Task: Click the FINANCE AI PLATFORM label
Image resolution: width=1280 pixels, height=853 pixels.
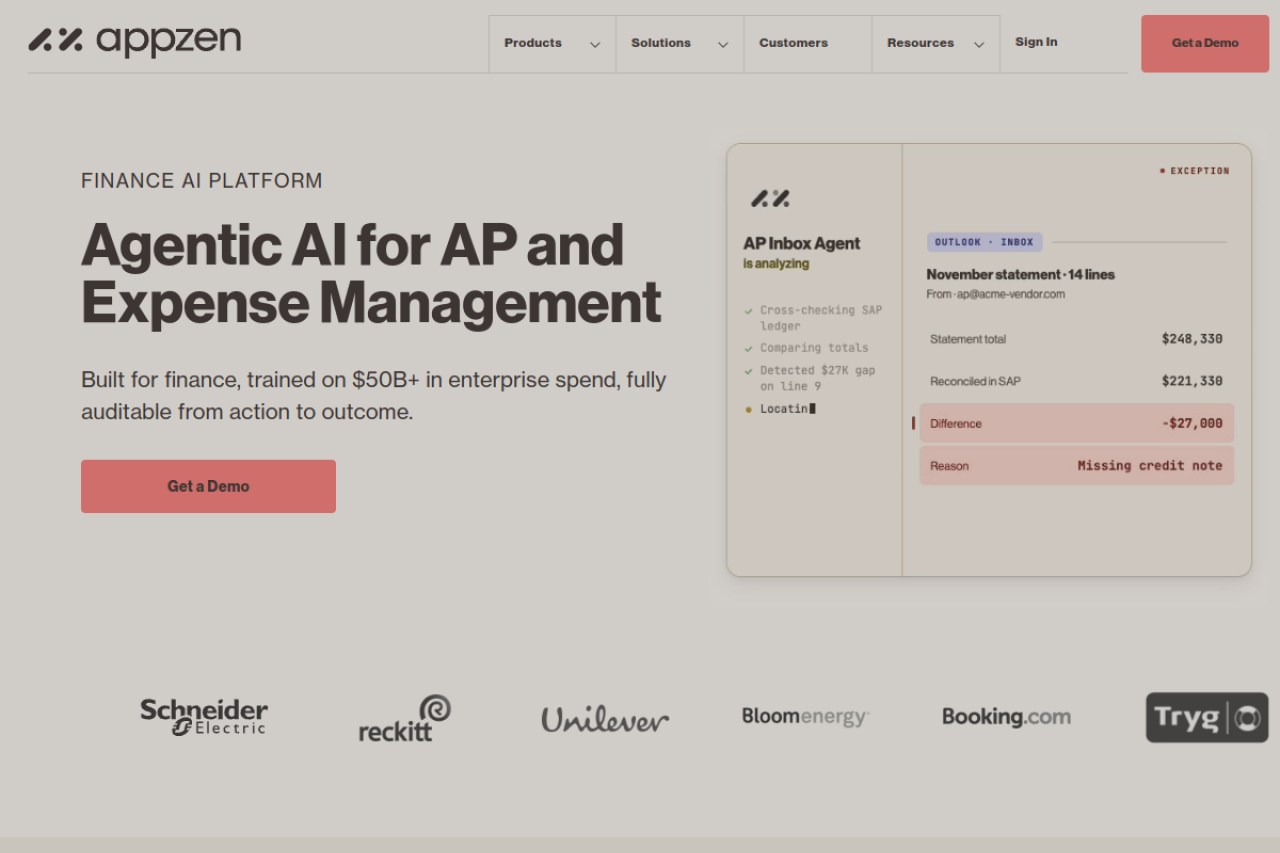Action: point(202,181)
